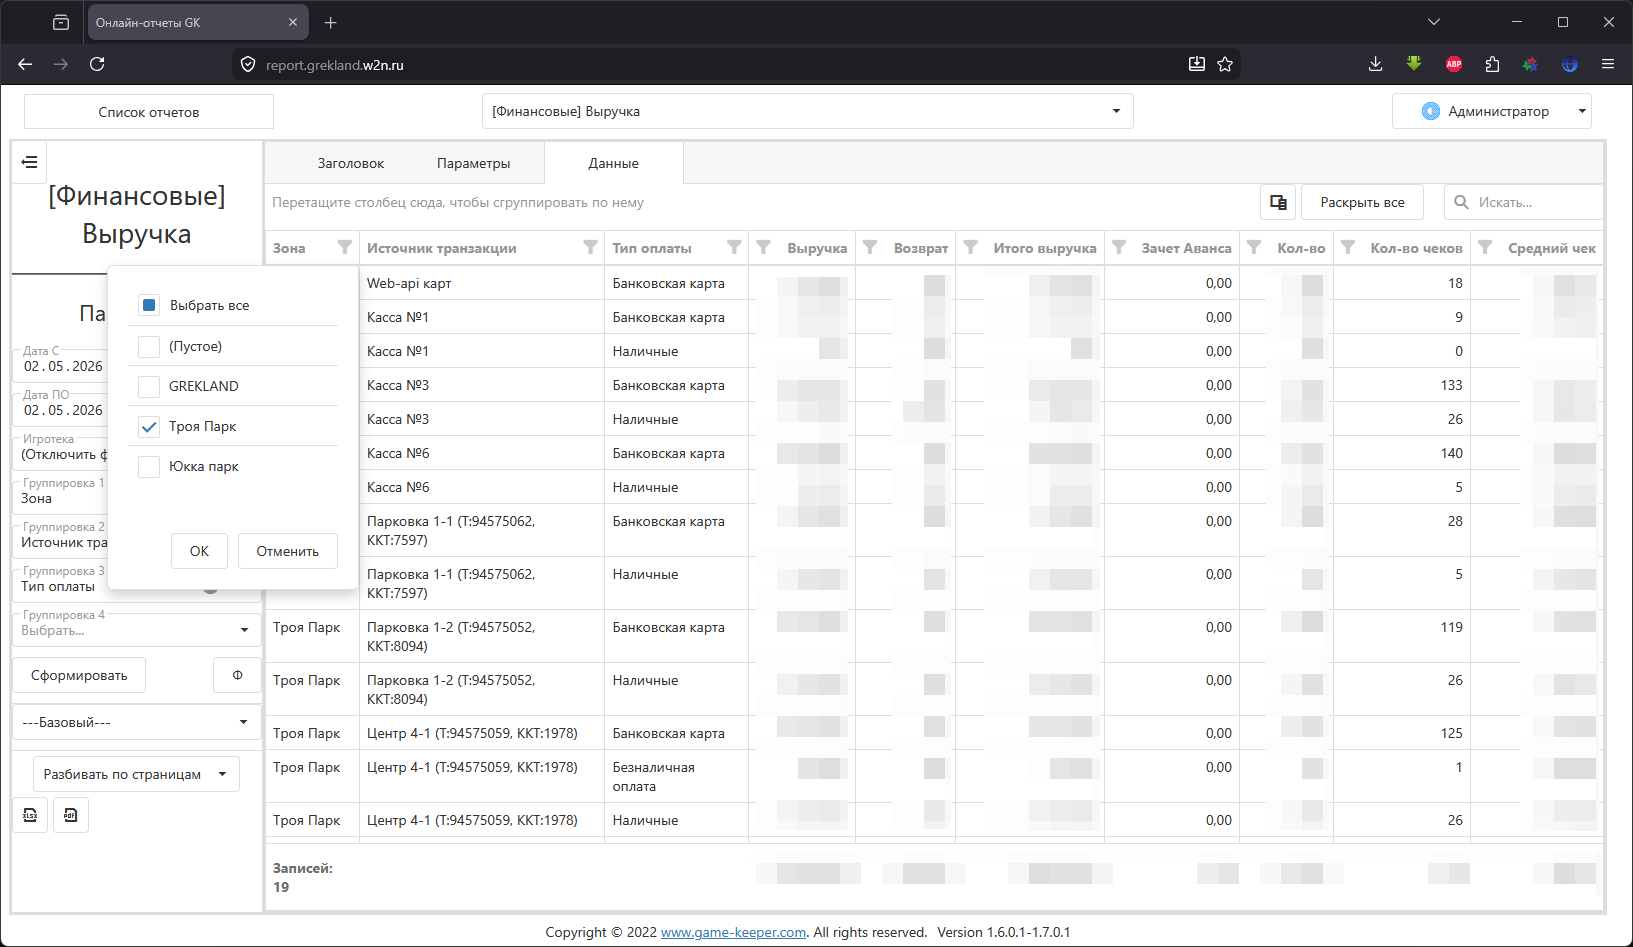Click the Web-api карт row cell
1633x947 pixels.
[482, 283]
